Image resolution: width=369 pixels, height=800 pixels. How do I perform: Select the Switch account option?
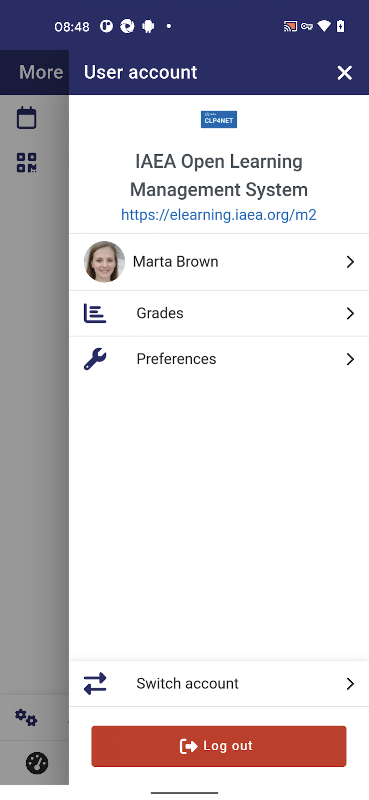coord(219,684)
